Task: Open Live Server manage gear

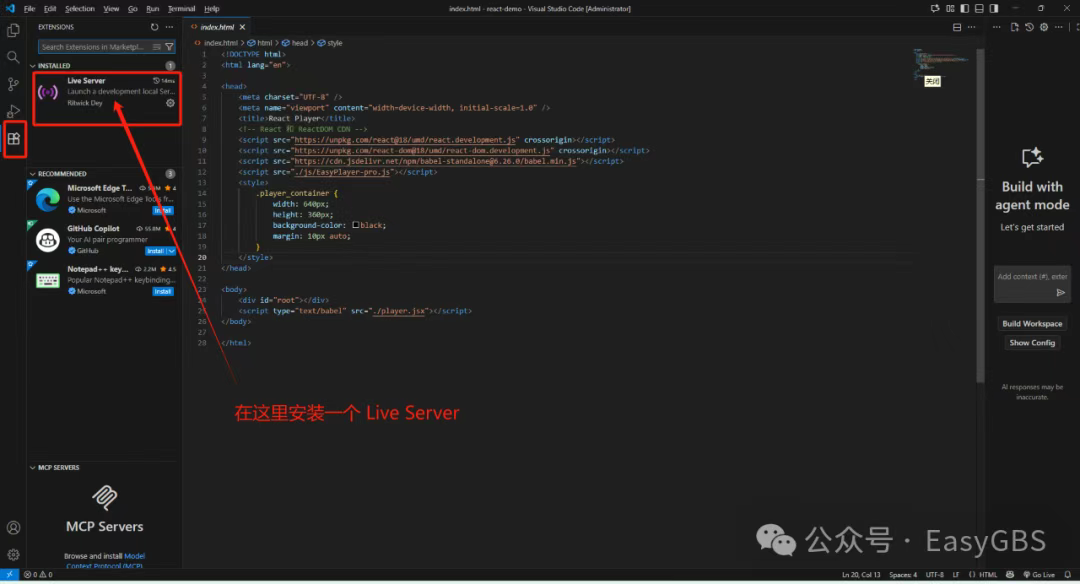Action: click(170, 103)
